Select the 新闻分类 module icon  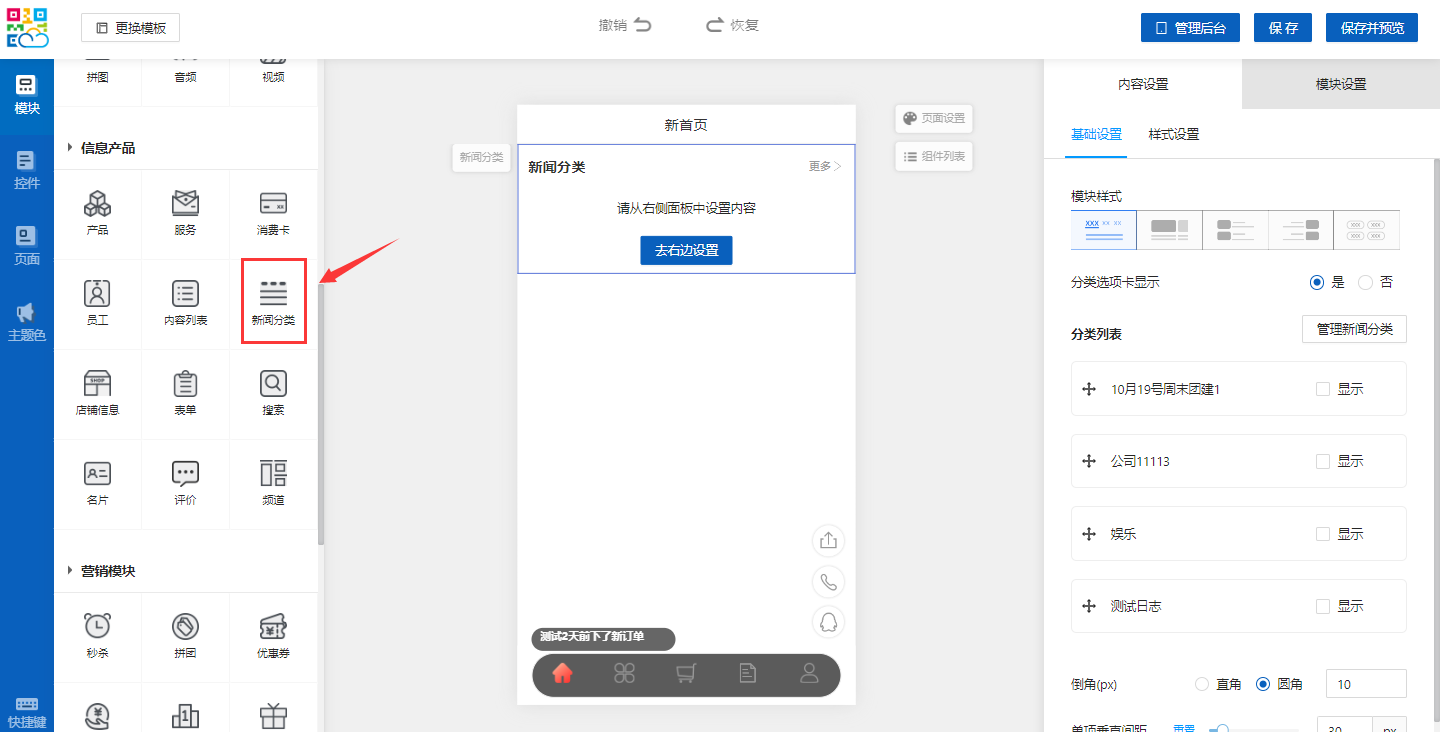pos(273,302)
